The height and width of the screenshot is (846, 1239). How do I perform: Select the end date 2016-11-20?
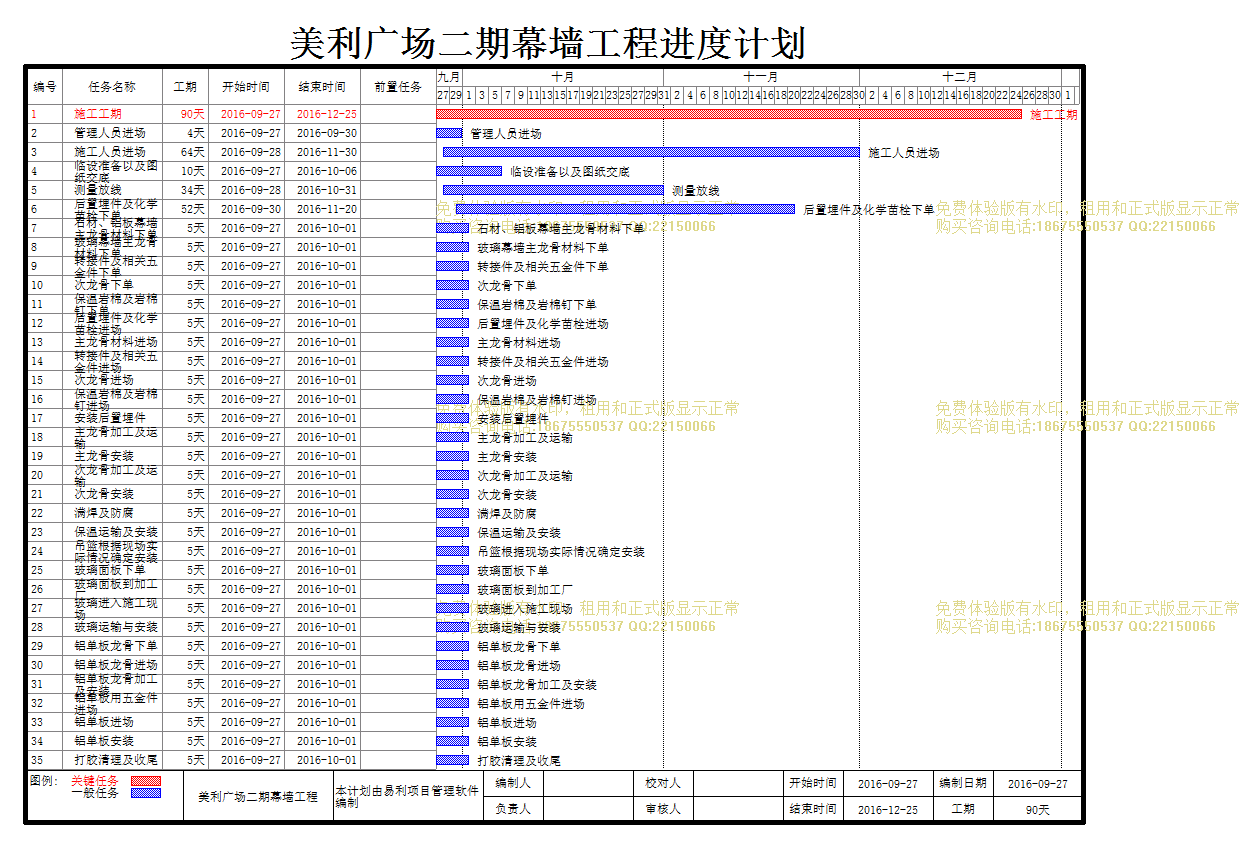[327, 209]
